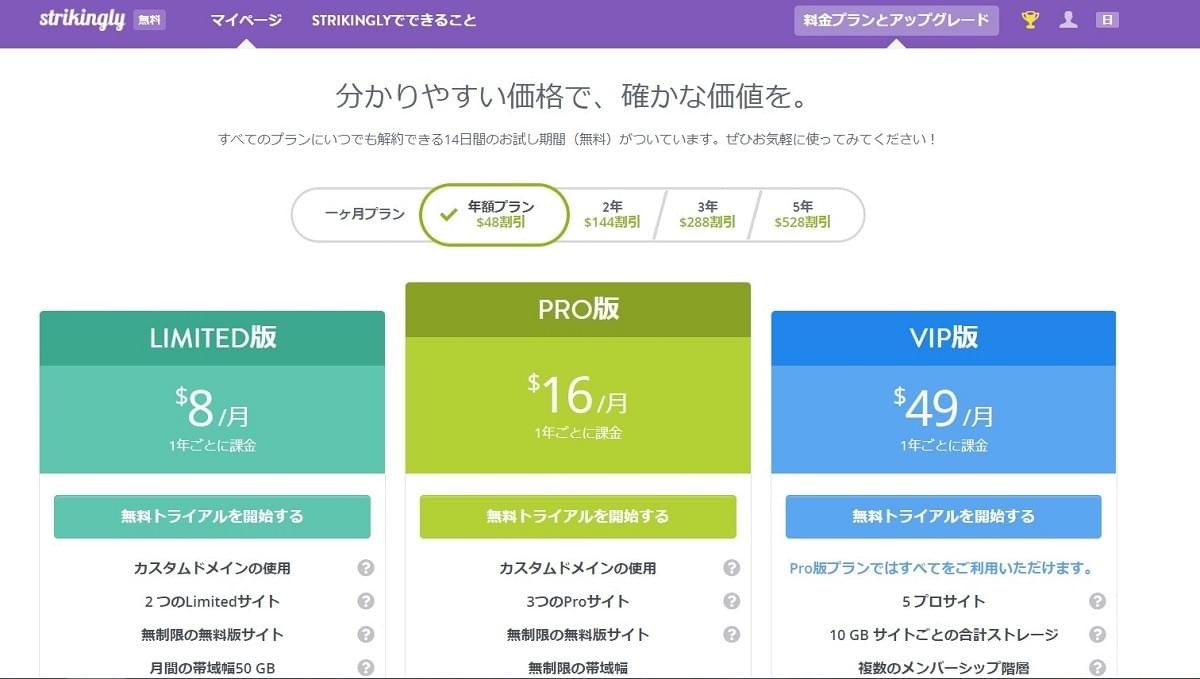Click help icon beside LIMITED カスタムドメインの使用
This screenshot has height=679, width=1200.
366,568
